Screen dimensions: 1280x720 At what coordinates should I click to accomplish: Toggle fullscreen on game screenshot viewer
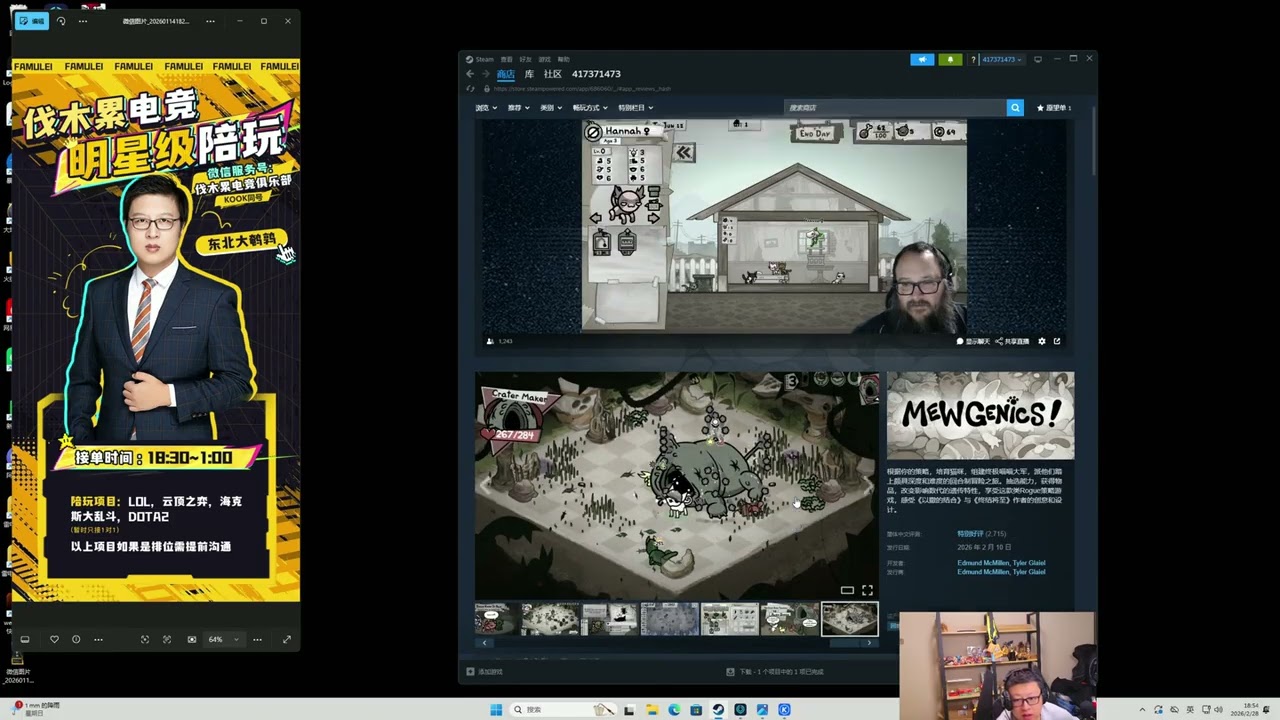click(x=867, y=590)
